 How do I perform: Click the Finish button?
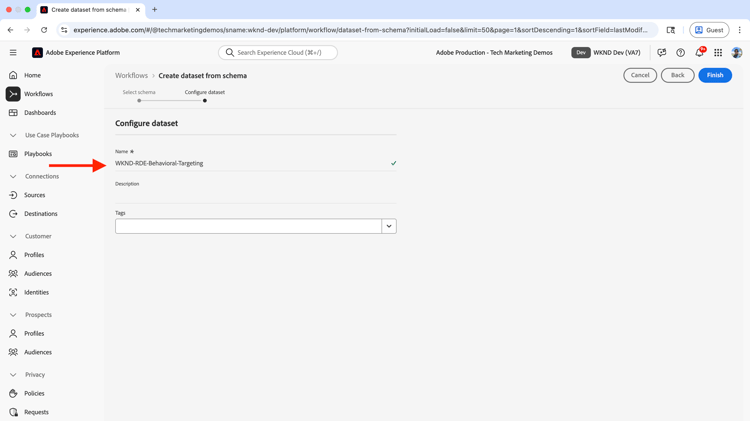(x=715, y=75)
